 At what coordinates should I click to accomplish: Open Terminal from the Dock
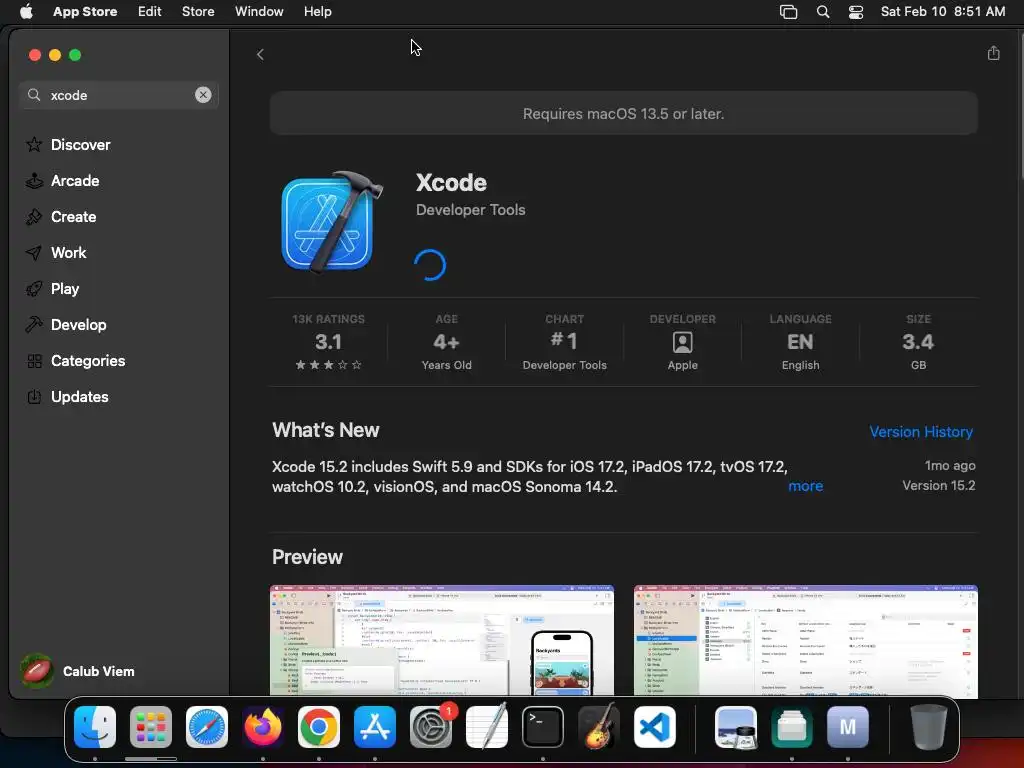(x=543, y=727)
